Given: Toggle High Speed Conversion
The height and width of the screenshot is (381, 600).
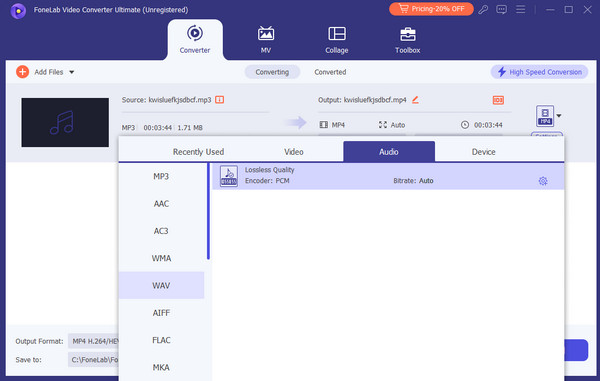Looking at the screenshot, I should (539, 72).
